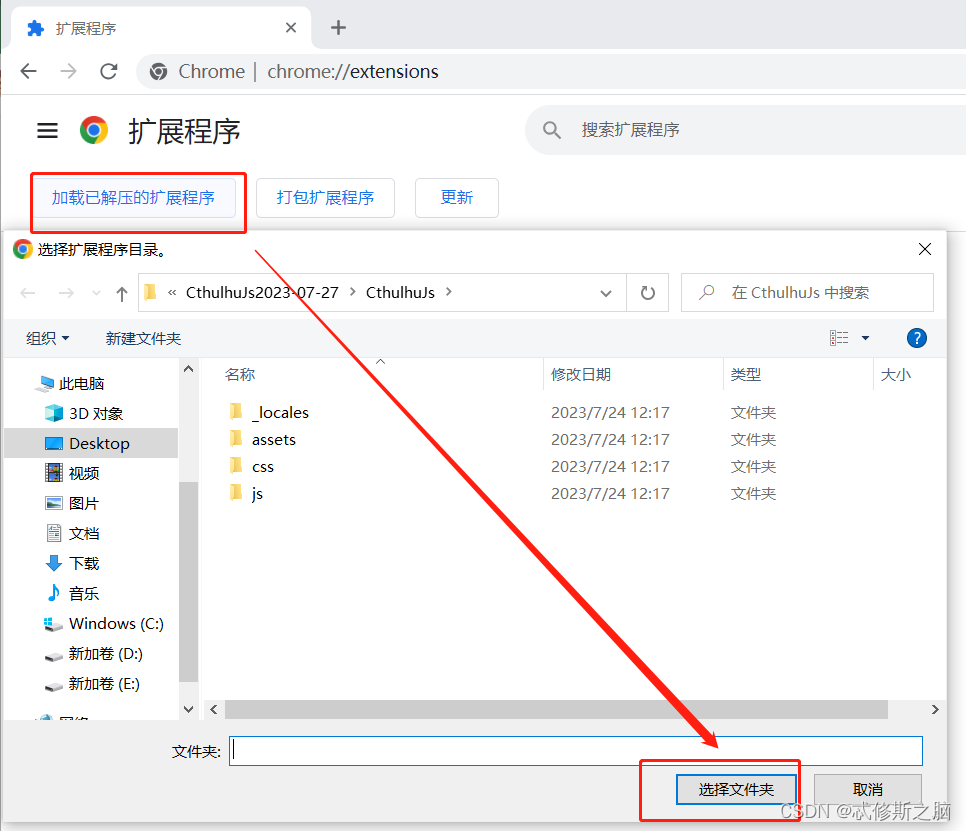Open a new tab with plus button
This screenshot has height=831, width=966.
pos(338,28)
